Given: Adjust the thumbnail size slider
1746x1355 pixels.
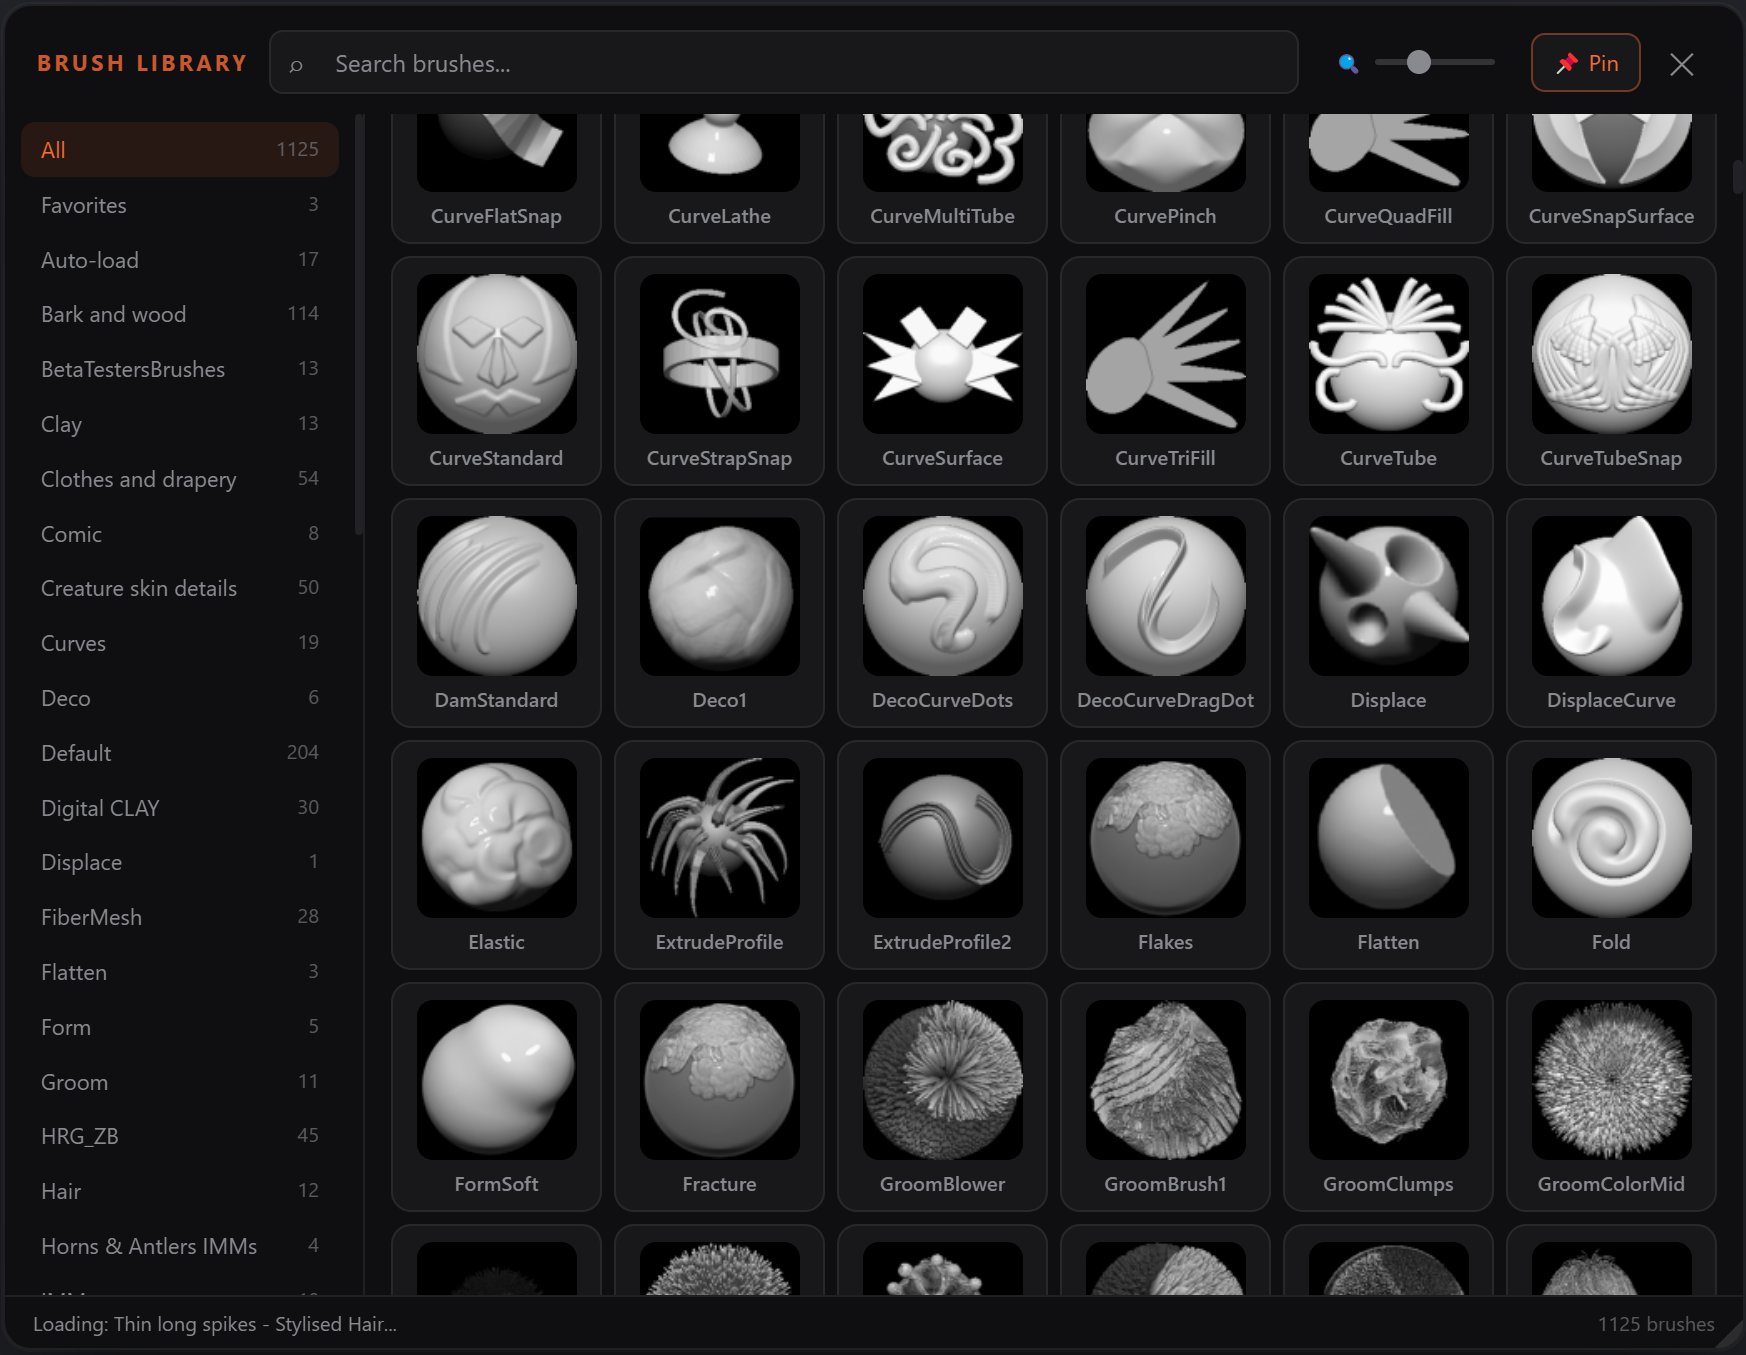Looking at the screenshot, I should pyautogui.click(x=1418, y=63).
